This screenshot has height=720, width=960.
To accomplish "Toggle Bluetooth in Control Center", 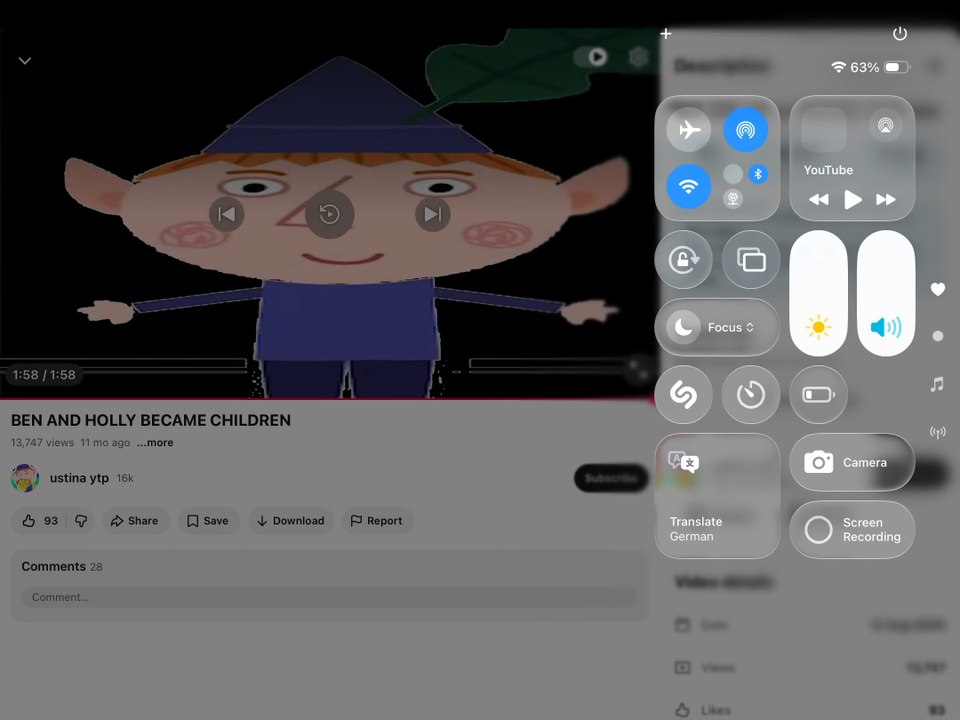I will click(758, 174).
